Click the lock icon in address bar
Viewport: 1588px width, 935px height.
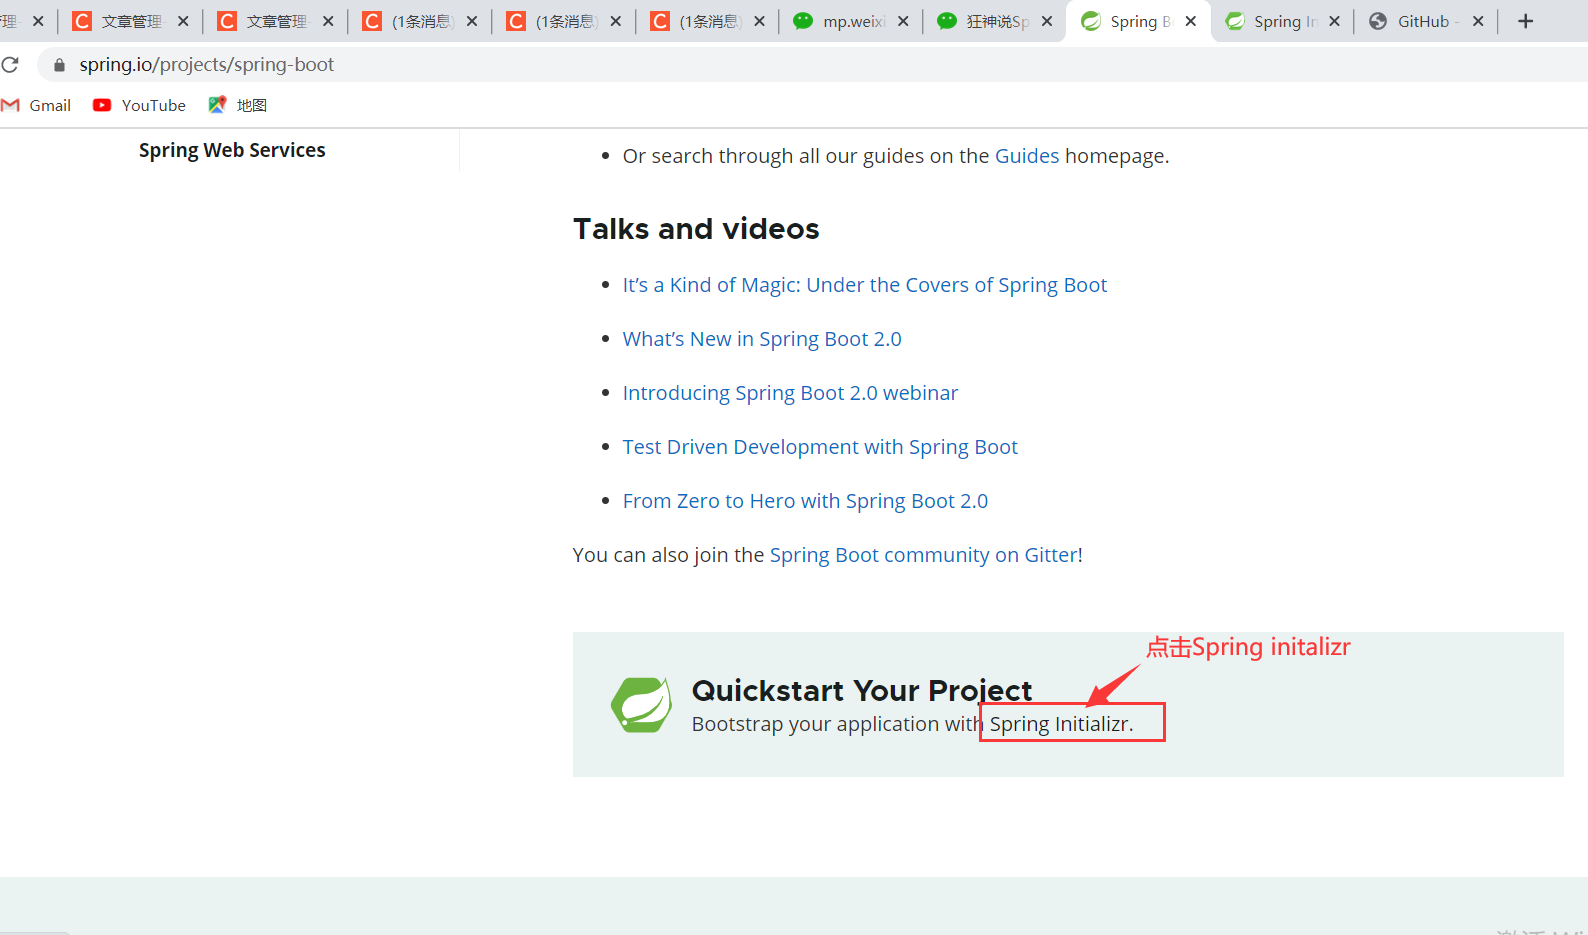59,65
